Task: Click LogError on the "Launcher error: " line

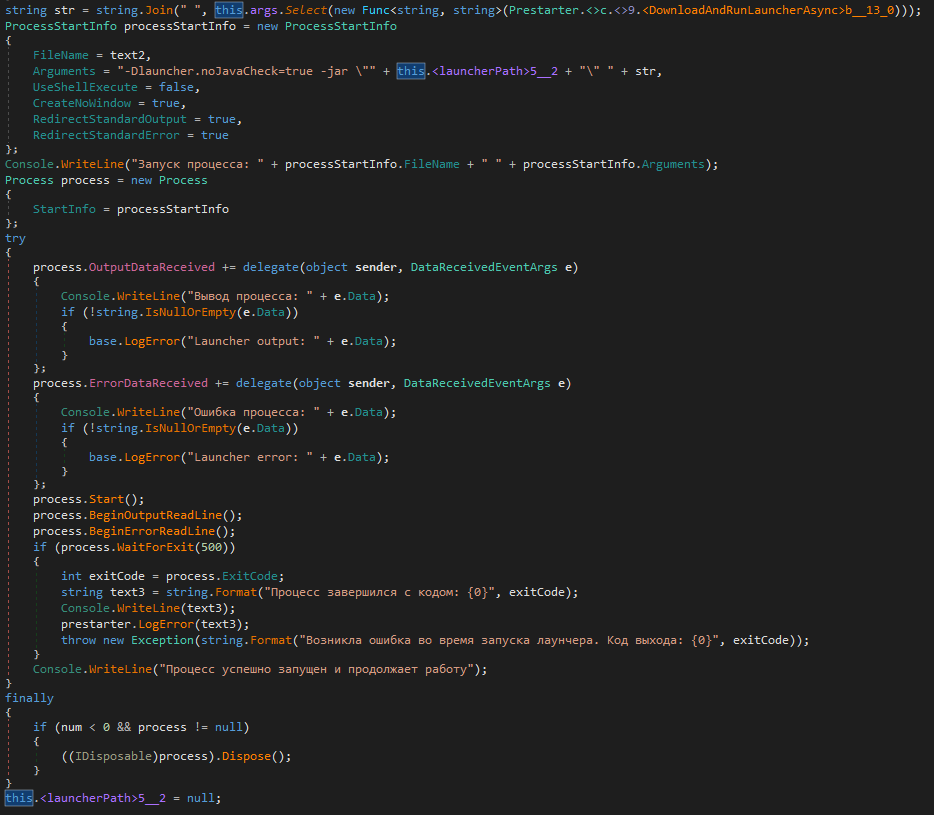Action: pyautogui.click(x=152, y=458)
